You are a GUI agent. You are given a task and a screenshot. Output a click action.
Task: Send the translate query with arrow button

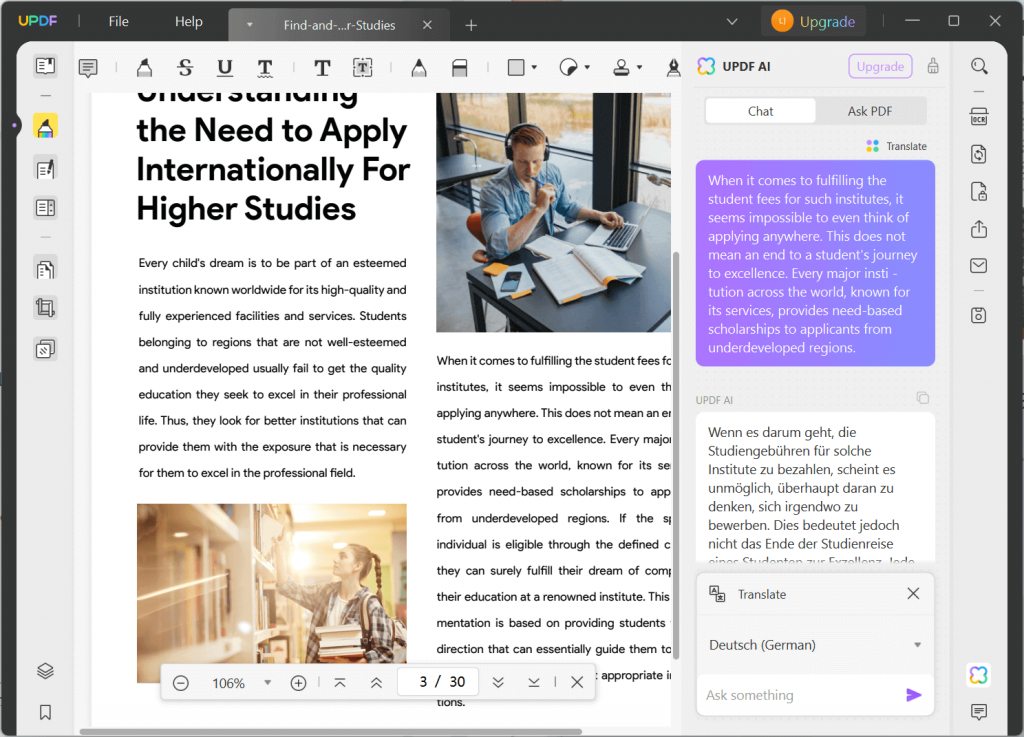[913, 694]
